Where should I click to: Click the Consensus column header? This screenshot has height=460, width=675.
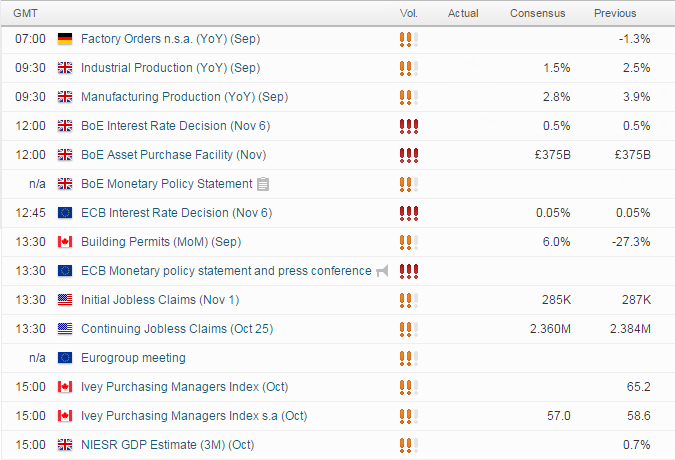pyautogui.click(x=537, y=13)
